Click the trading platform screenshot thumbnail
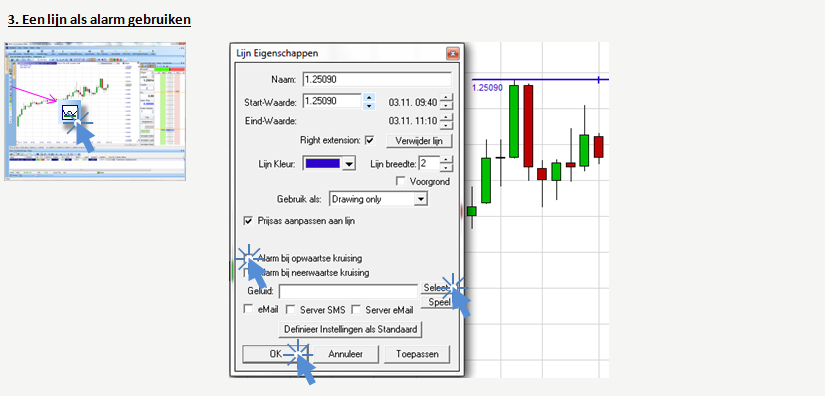 95,111
